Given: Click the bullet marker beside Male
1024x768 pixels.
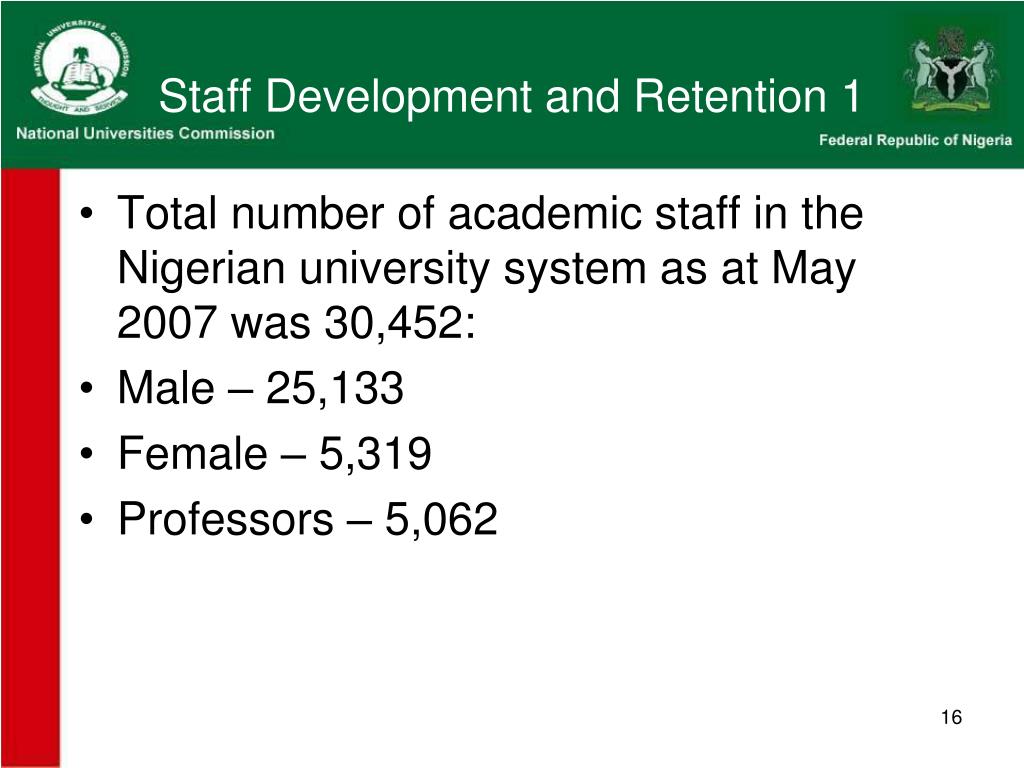Looking at the screenshot, I should 87,389.
